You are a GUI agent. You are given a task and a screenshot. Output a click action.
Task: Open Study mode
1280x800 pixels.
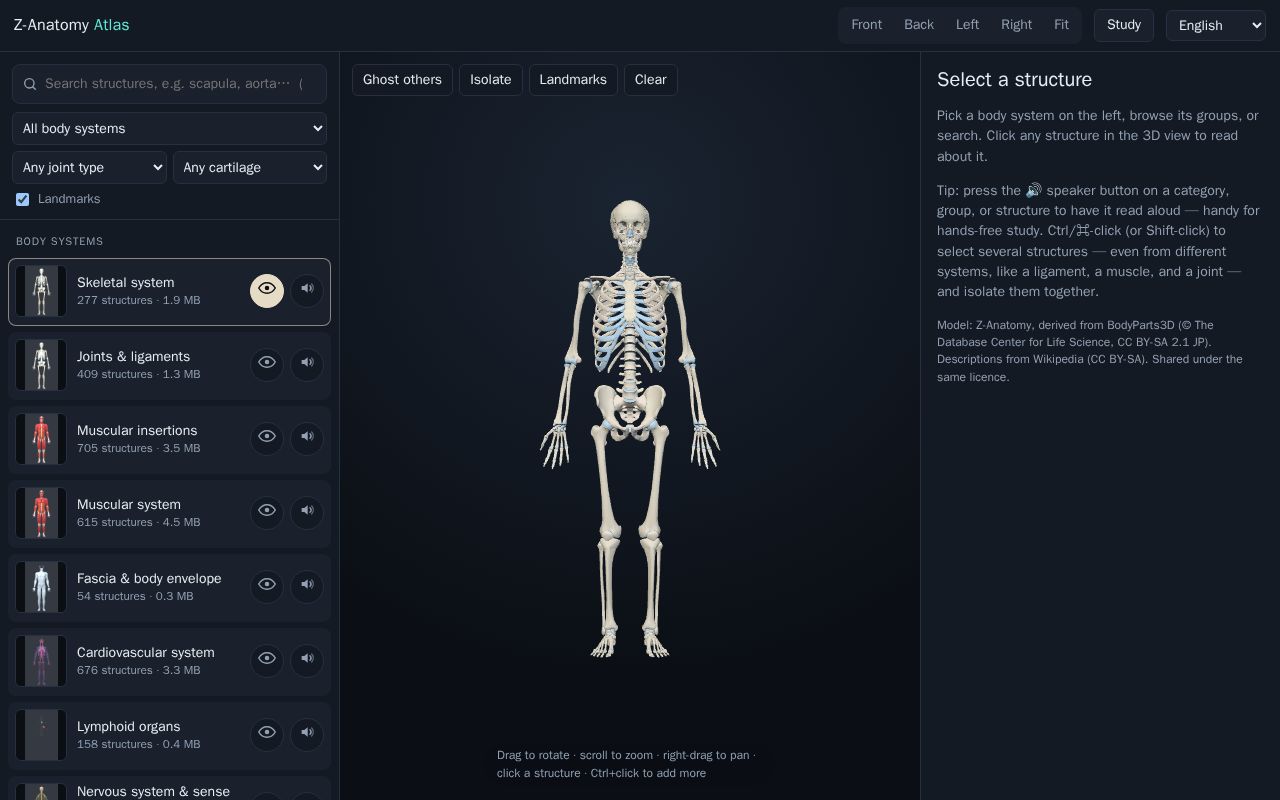click(x=1124, y=25)
